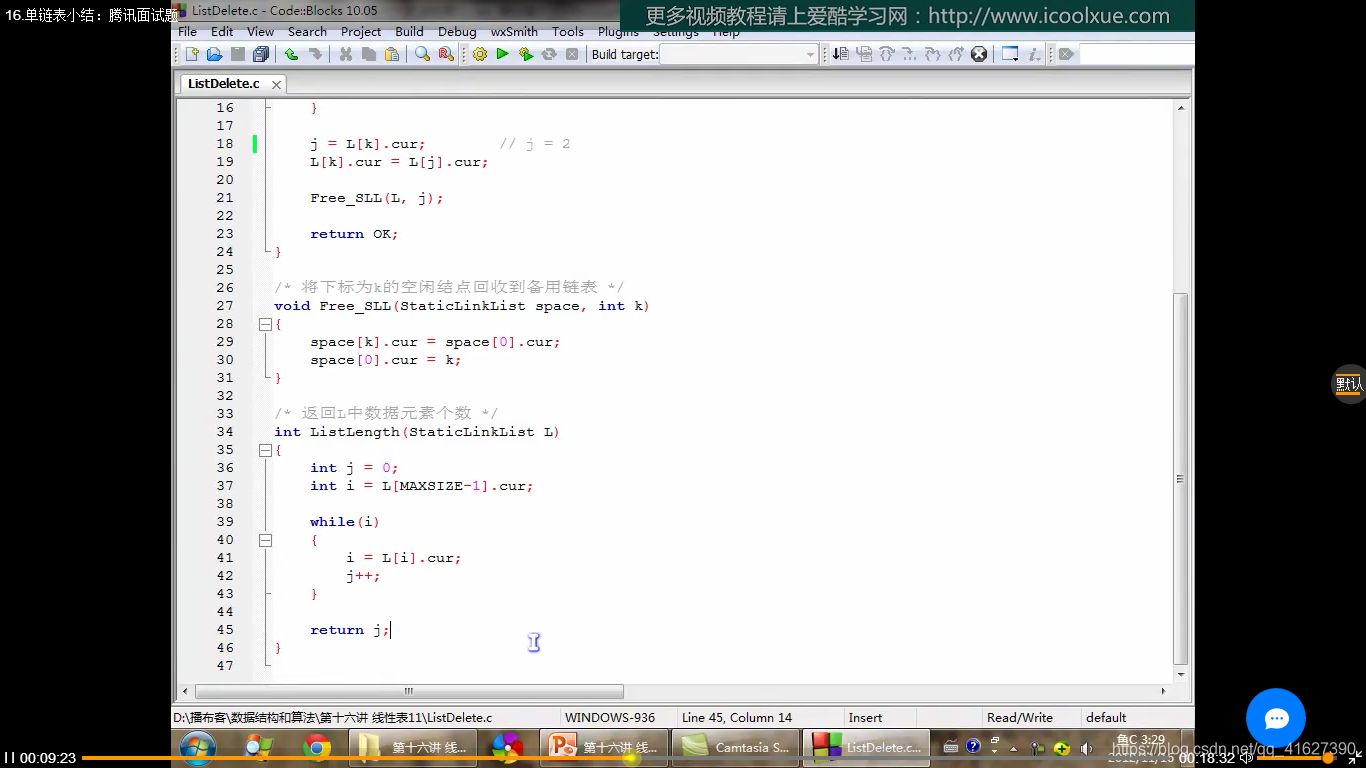Click the Save all files icon

[261, 54]
